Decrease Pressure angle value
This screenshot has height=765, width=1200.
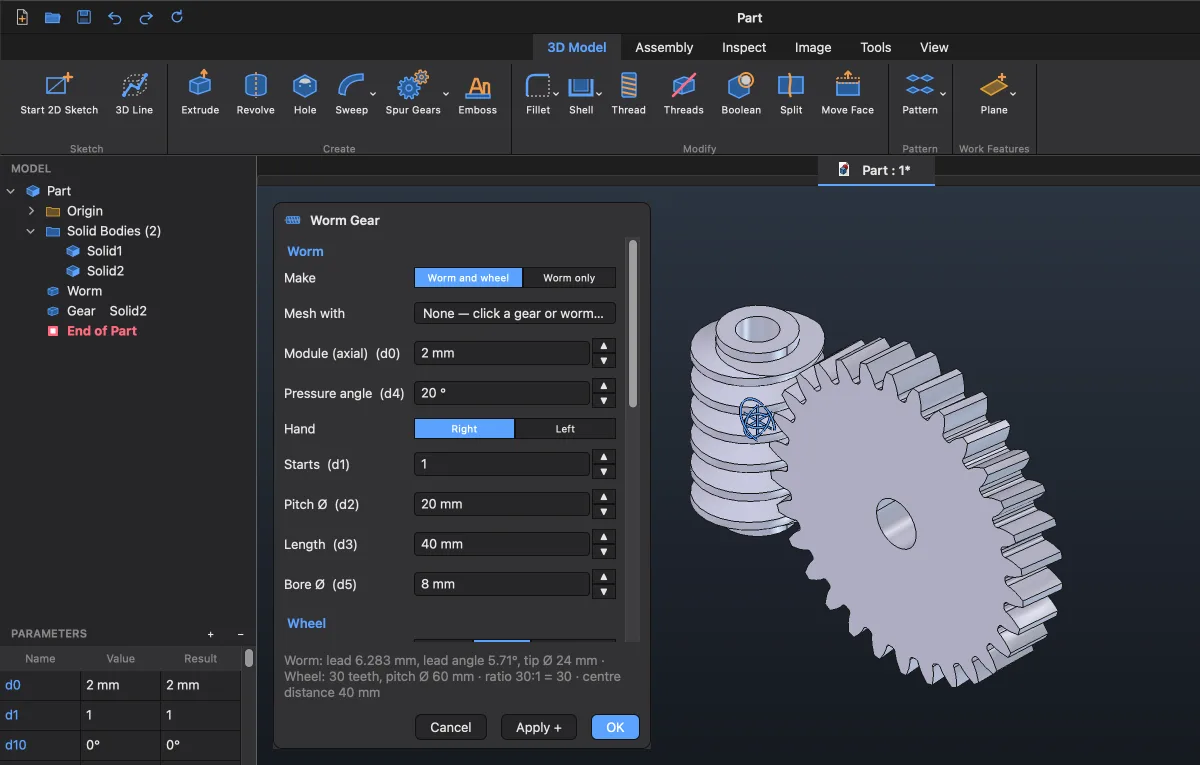click(603, 401)
